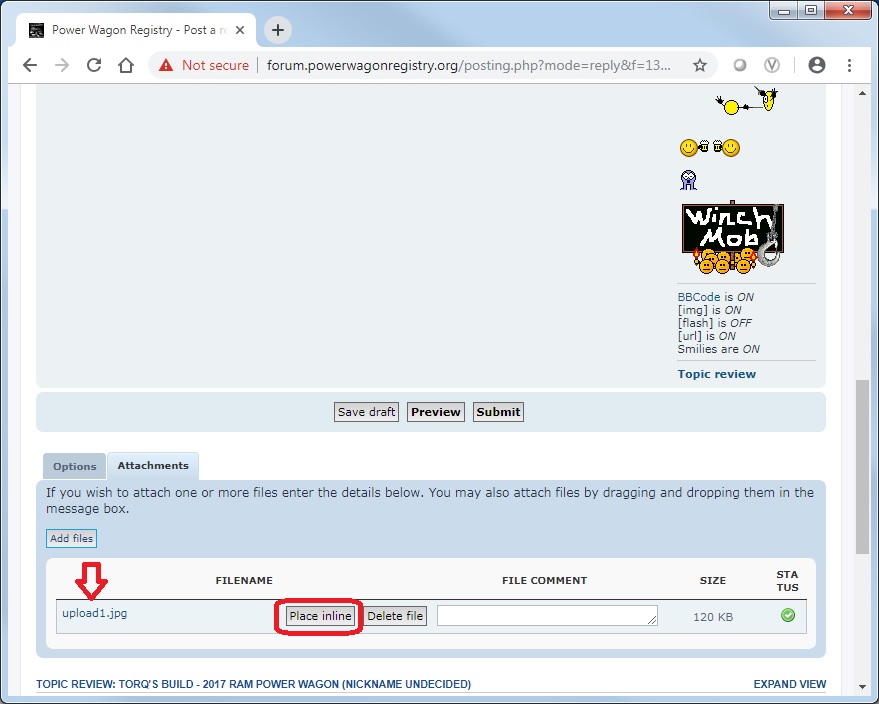Viewport: 879px width, 704px height.
Task: Open a new browser tab with plus
Action: (x=277, y=30)
